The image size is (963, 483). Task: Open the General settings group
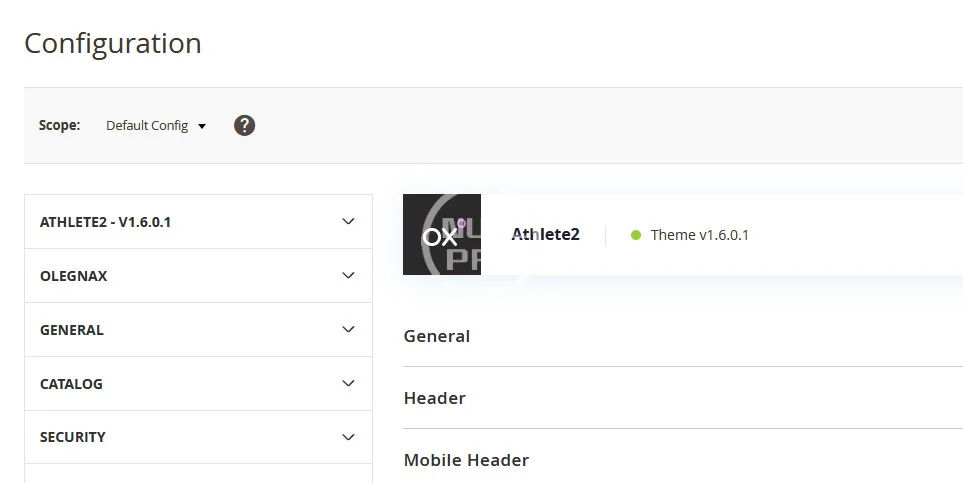[437, 336]
